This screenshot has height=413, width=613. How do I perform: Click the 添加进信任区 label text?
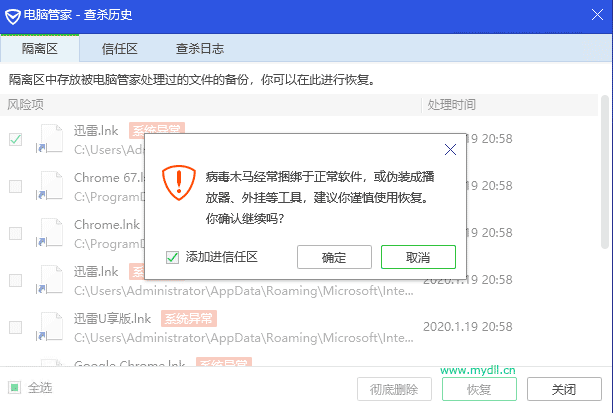[222, 257]
